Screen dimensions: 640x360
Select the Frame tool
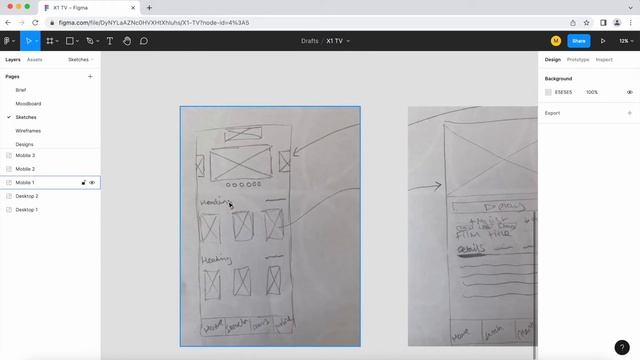pos(49,41)
